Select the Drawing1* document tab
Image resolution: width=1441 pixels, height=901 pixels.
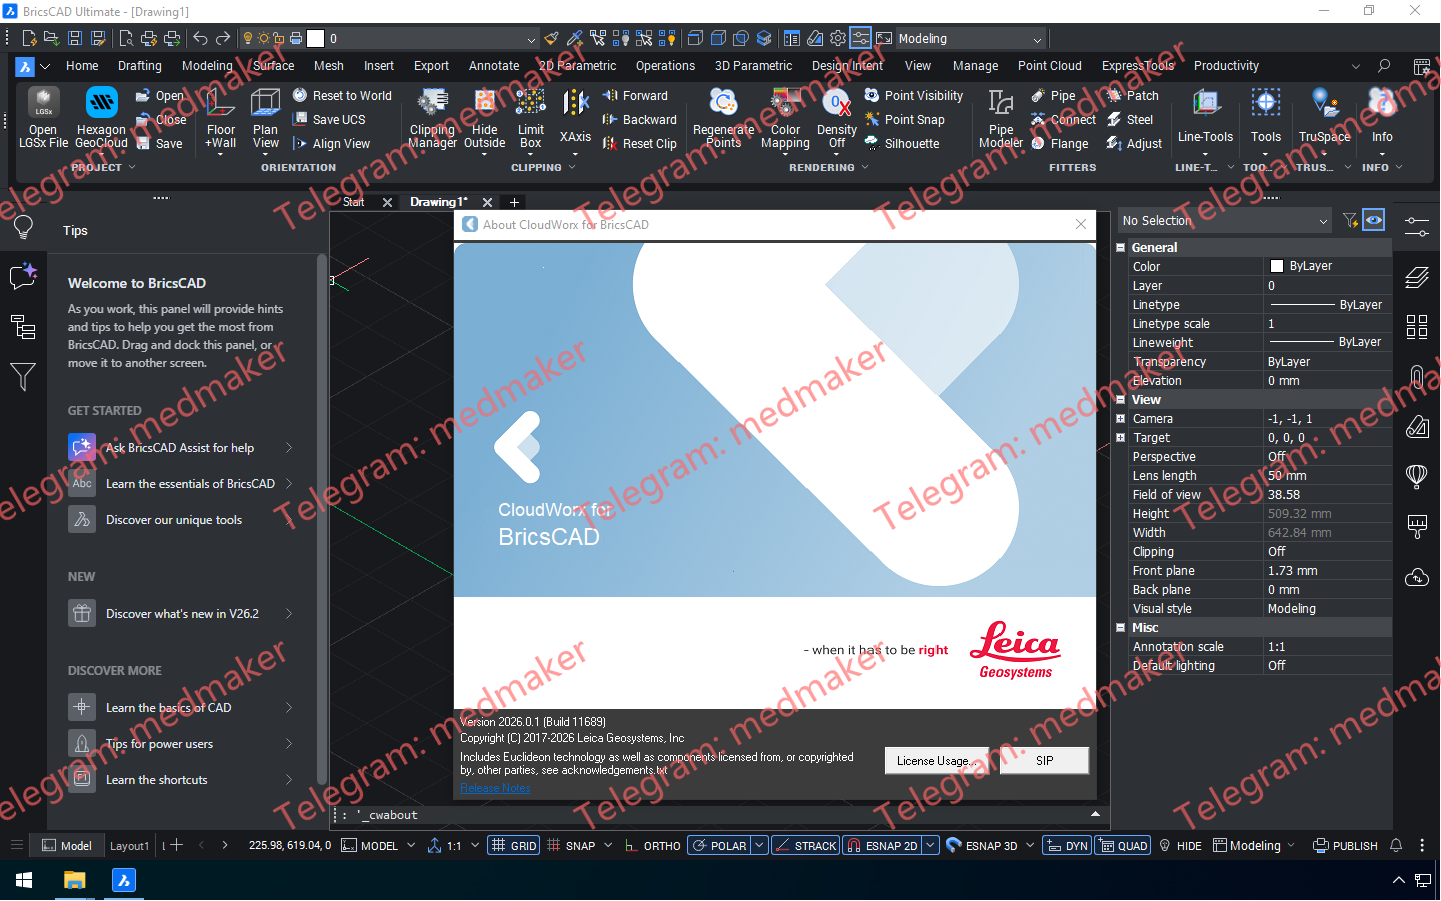point(438,202)
